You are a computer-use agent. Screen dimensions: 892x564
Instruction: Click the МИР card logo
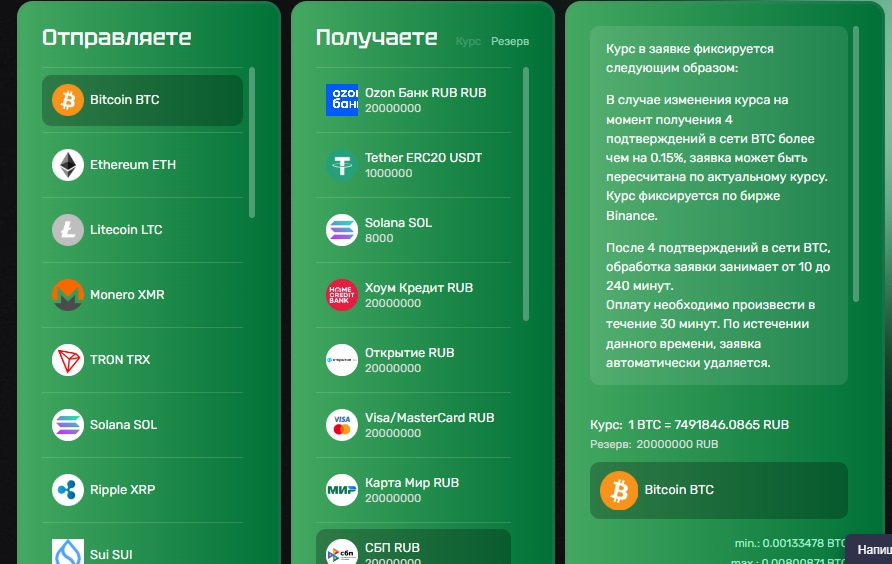point(342,489)
